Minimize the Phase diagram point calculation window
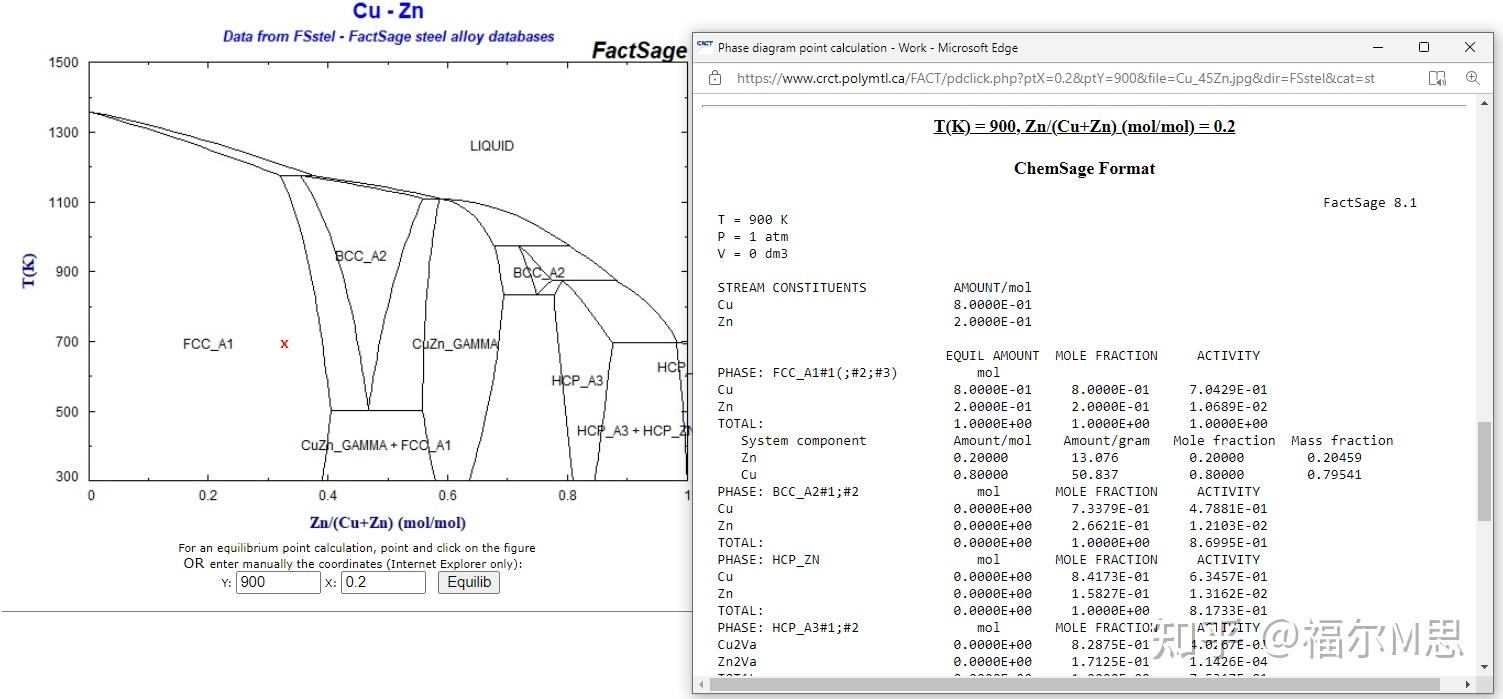This screenshot has height=699, width=1503. 1378,47
